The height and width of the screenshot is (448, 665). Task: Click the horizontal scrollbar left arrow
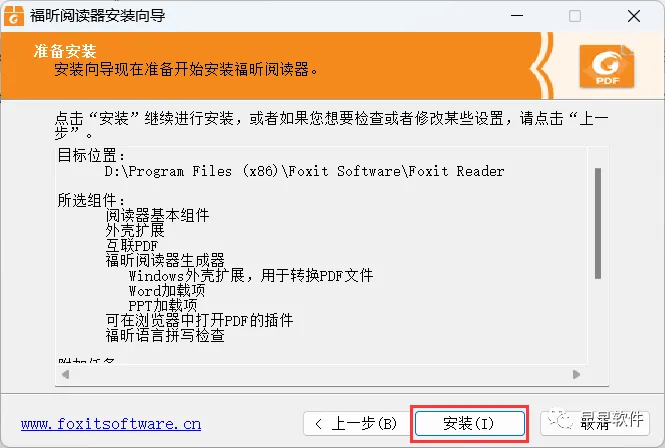pos(65,375)
